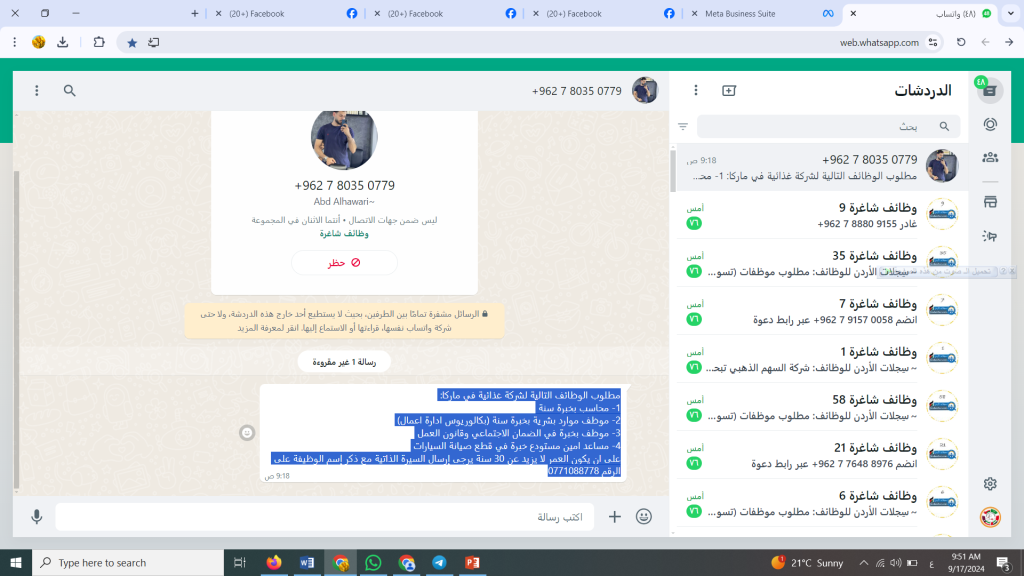This screenshot has height=576, width=1024.
Task: Open Telegram from the Windows taskbar
Action: click(x=440, y=562)
